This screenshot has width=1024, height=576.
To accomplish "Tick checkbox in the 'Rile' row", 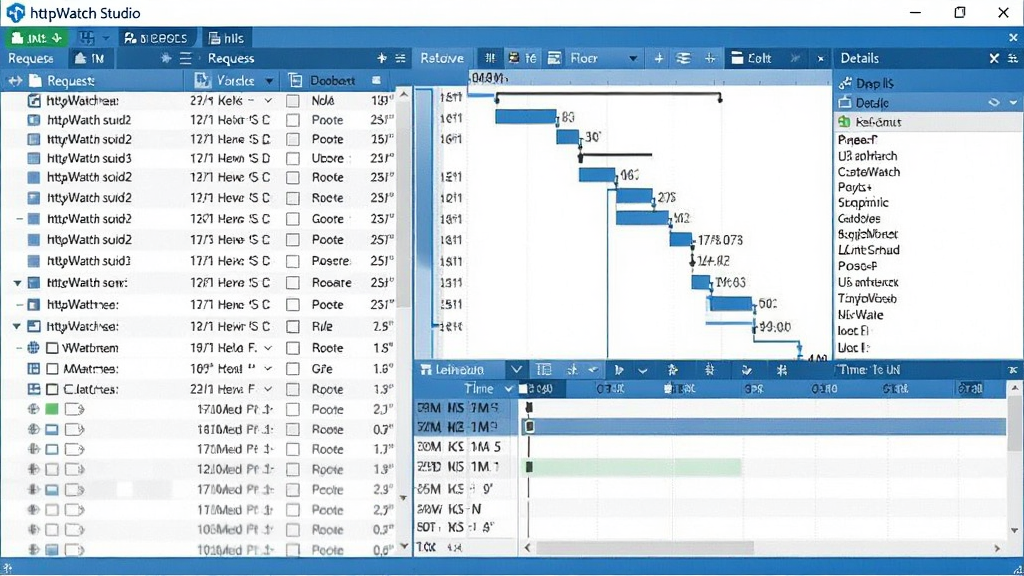I will pos(293,327).
